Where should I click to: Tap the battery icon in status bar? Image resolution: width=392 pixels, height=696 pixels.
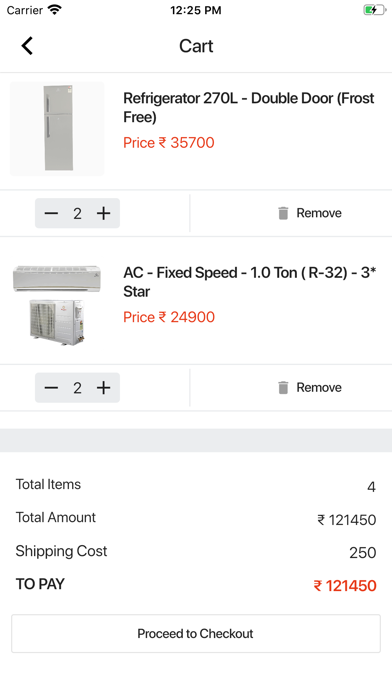pos(374,10)
